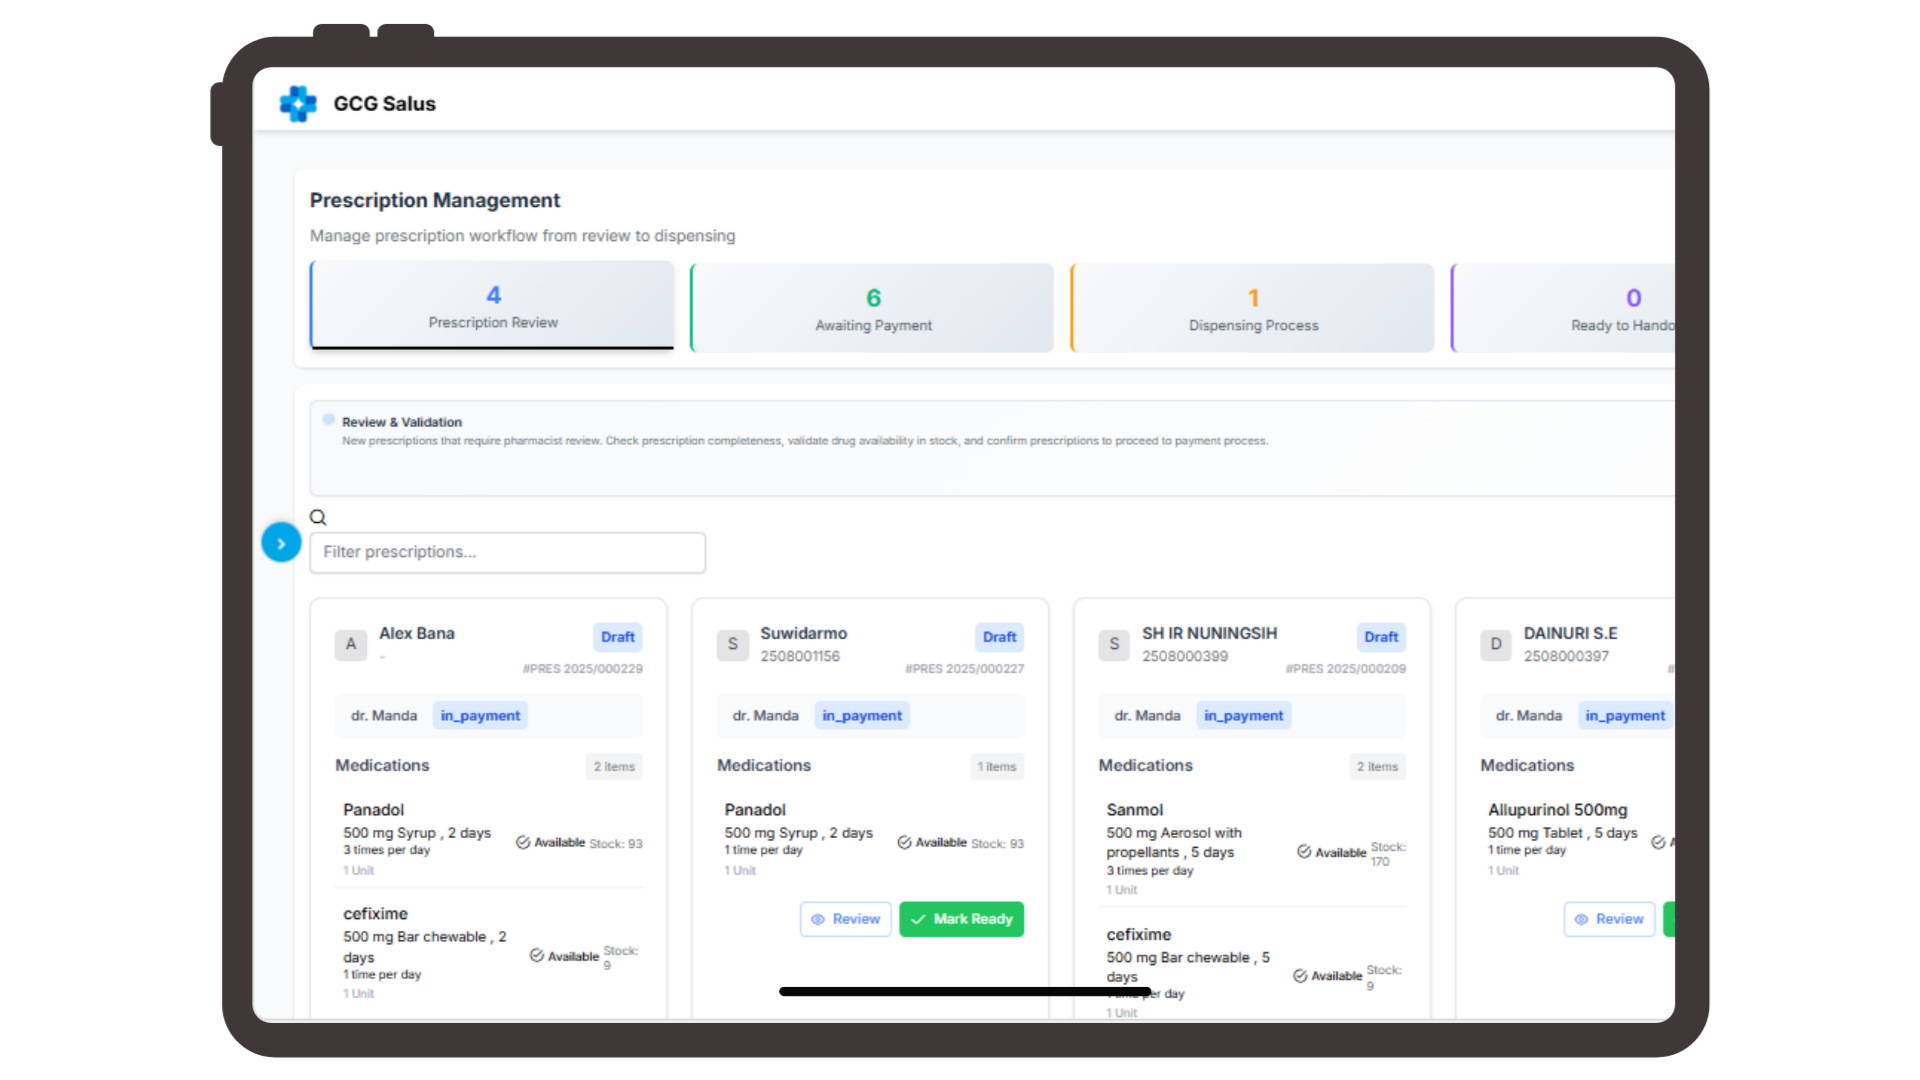Click Suwidarmo's avatar letter S
Image resolution: width=1920 pixels, height=1080 pixels.
[733, 644]
